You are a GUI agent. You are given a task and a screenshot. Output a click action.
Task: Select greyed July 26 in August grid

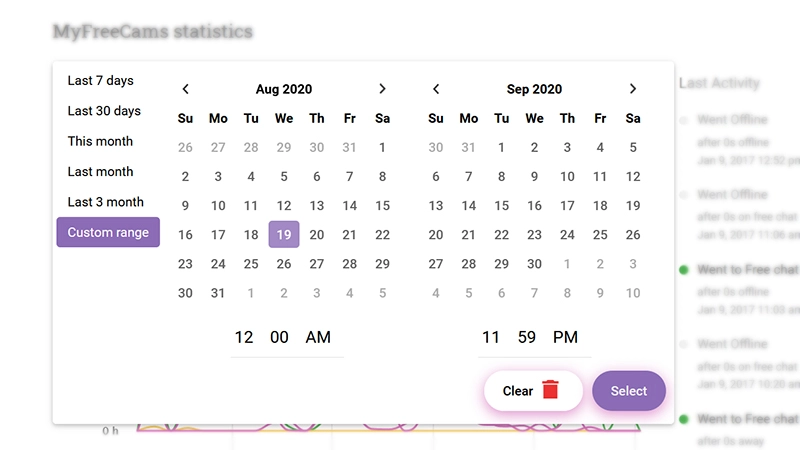pos(185,147)
